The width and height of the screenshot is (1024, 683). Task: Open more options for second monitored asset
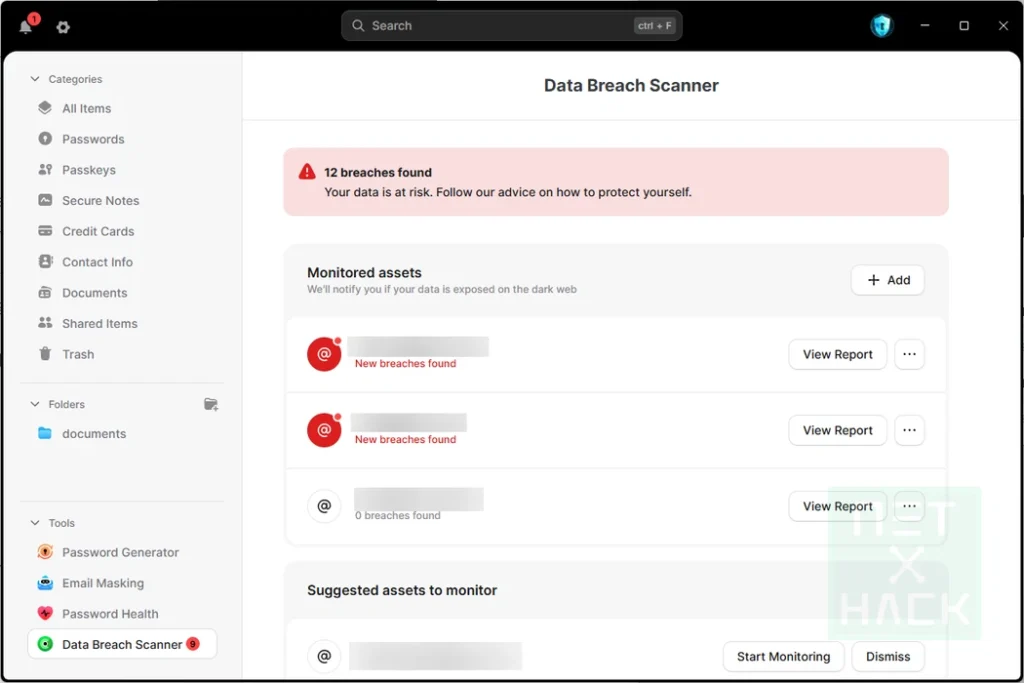(909, 430)
